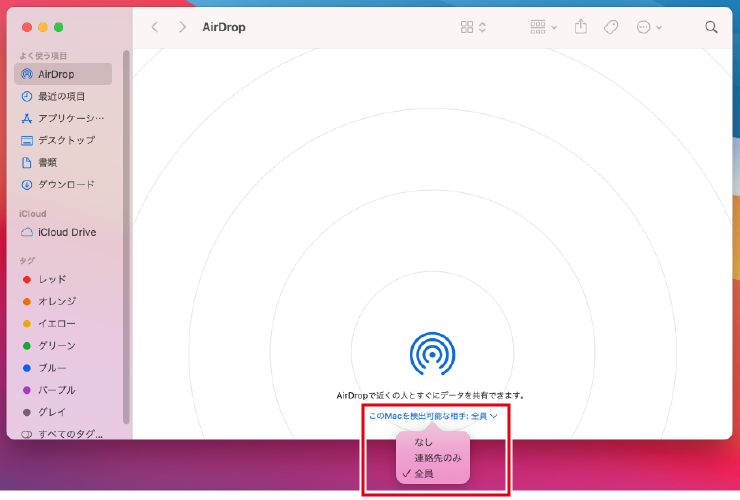The image size is (740, 500).
Task: Click the Applications A-shaped icon
Action: (x=27, y=119)
